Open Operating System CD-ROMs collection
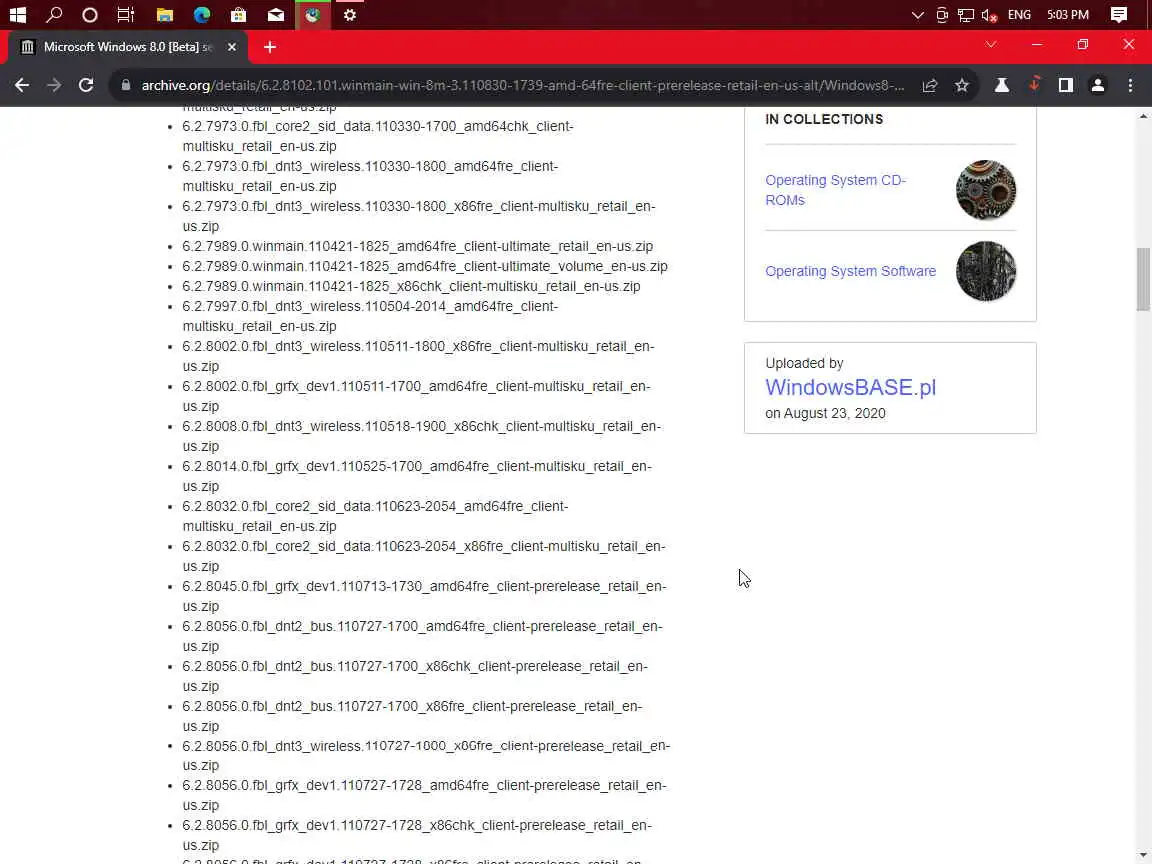This screenshot has height=864, width=1152. point(835,190)
